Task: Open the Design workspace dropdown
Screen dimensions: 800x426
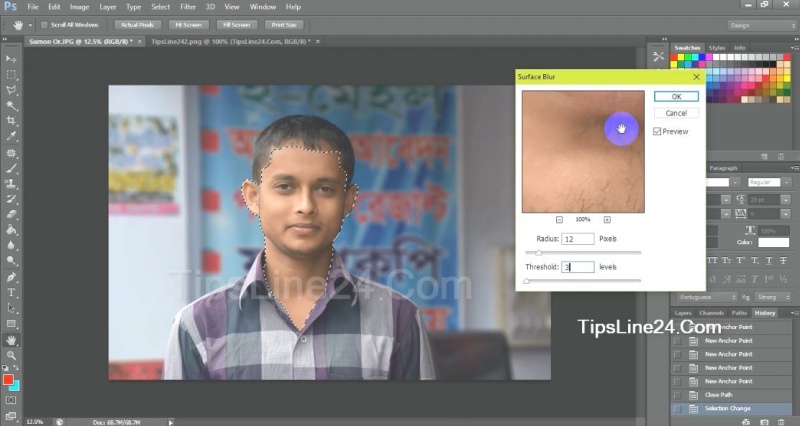Action: tap(761, 25)
